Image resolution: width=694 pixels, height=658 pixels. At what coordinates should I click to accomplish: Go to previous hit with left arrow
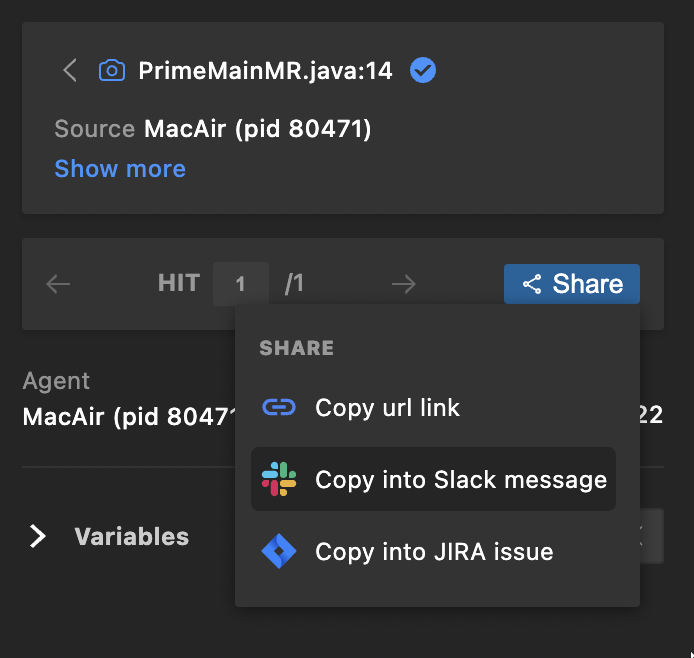tap(59, 284)
